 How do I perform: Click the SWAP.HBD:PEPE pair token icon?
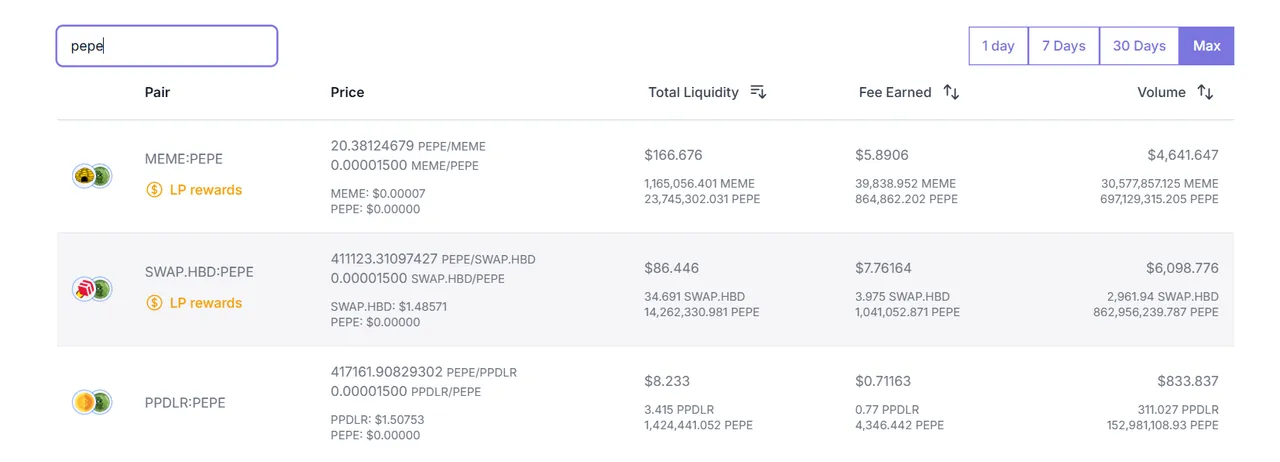coord(92,289)
